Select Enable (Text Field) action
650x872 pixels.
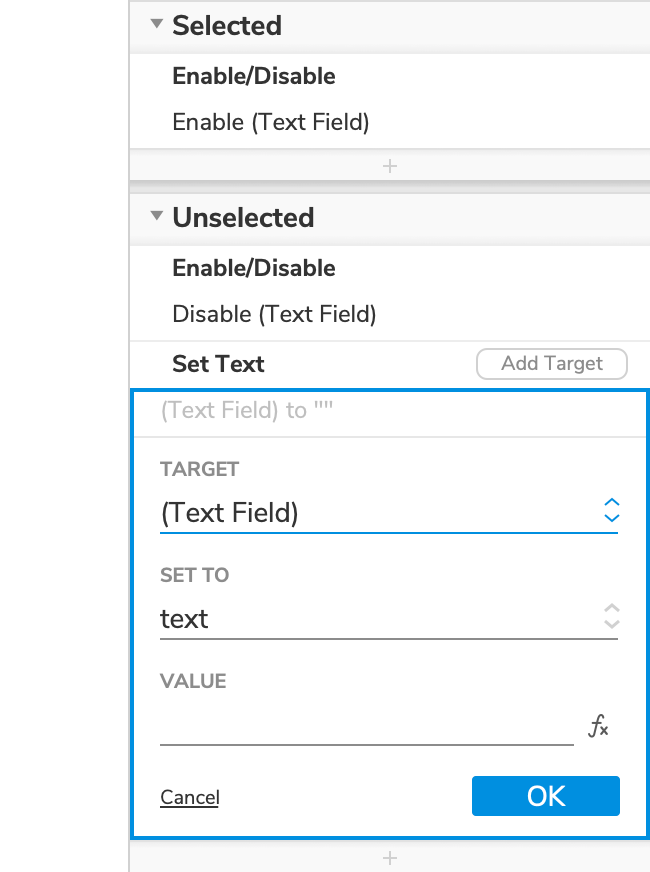pos(271,122)
